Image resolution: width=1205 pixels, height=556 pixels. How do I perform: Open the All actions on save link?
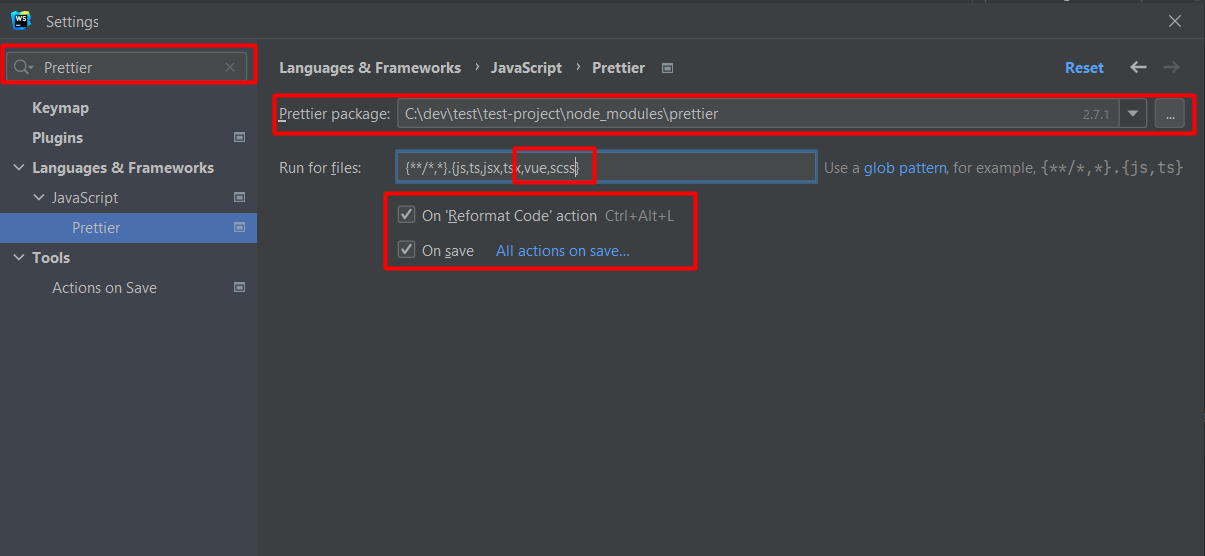[x=562, y=251]
